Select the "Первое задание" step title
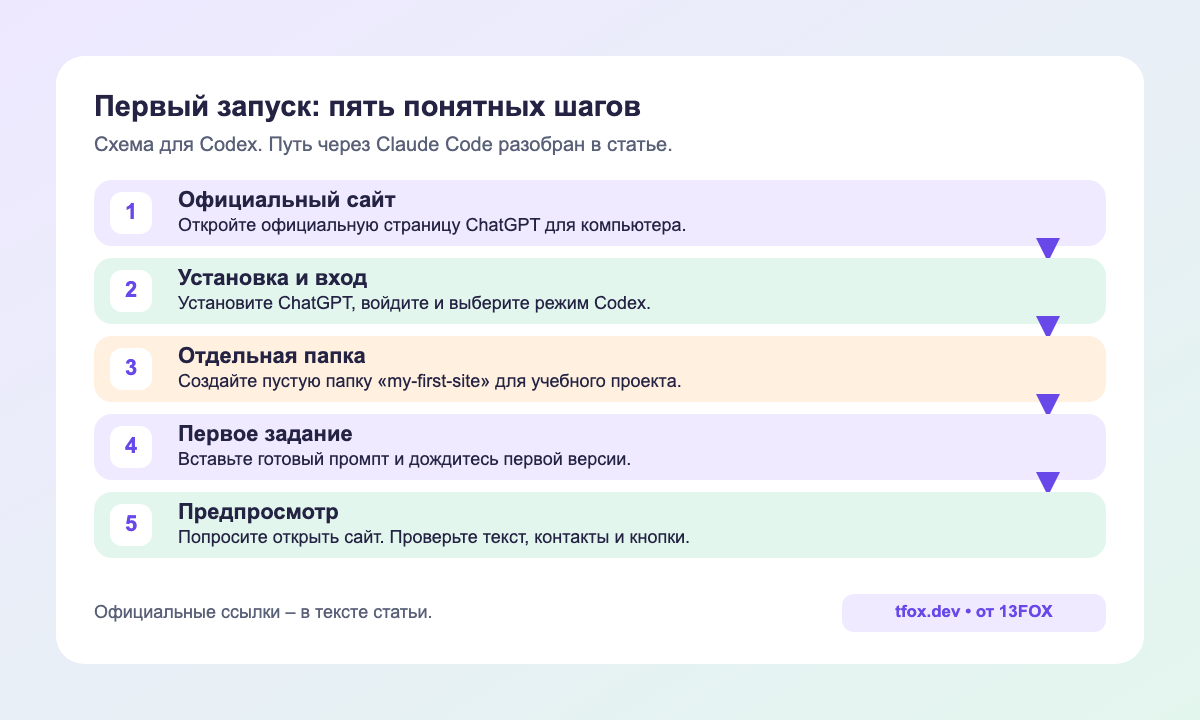The height and width of the screenshot is (720, 1200). tap(265, 433)
